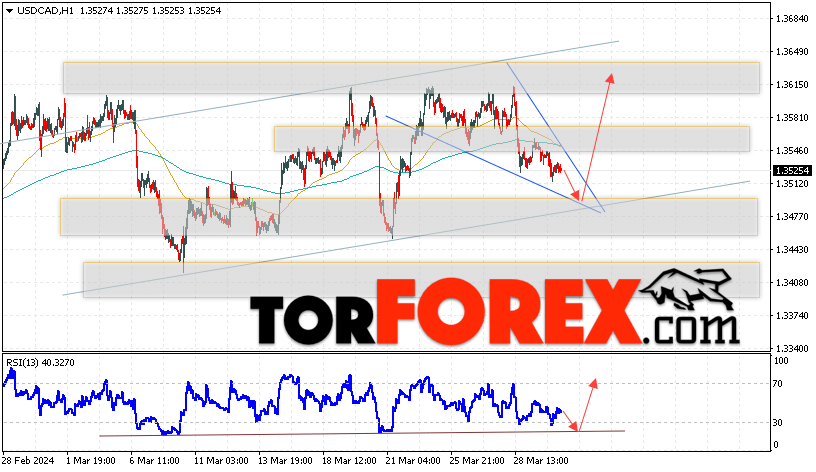
Task: Click the 28 Feb 2024 date label
Action: pyautogui.click(x=28, y=461)
